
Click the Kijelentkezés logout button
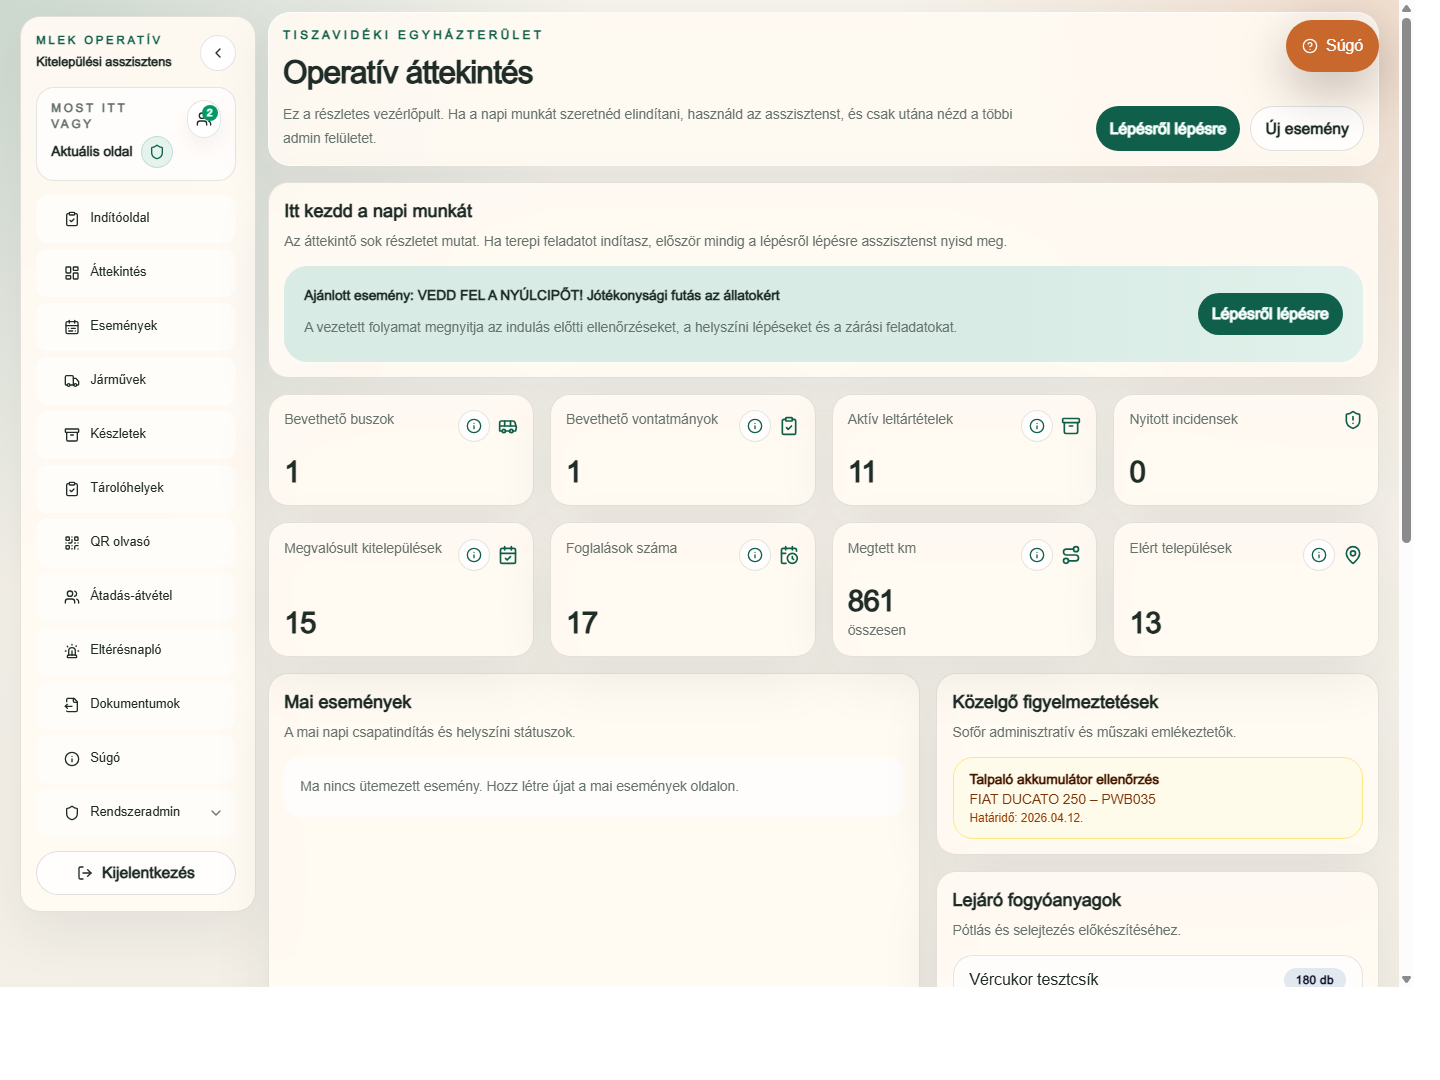pos(136,873)
